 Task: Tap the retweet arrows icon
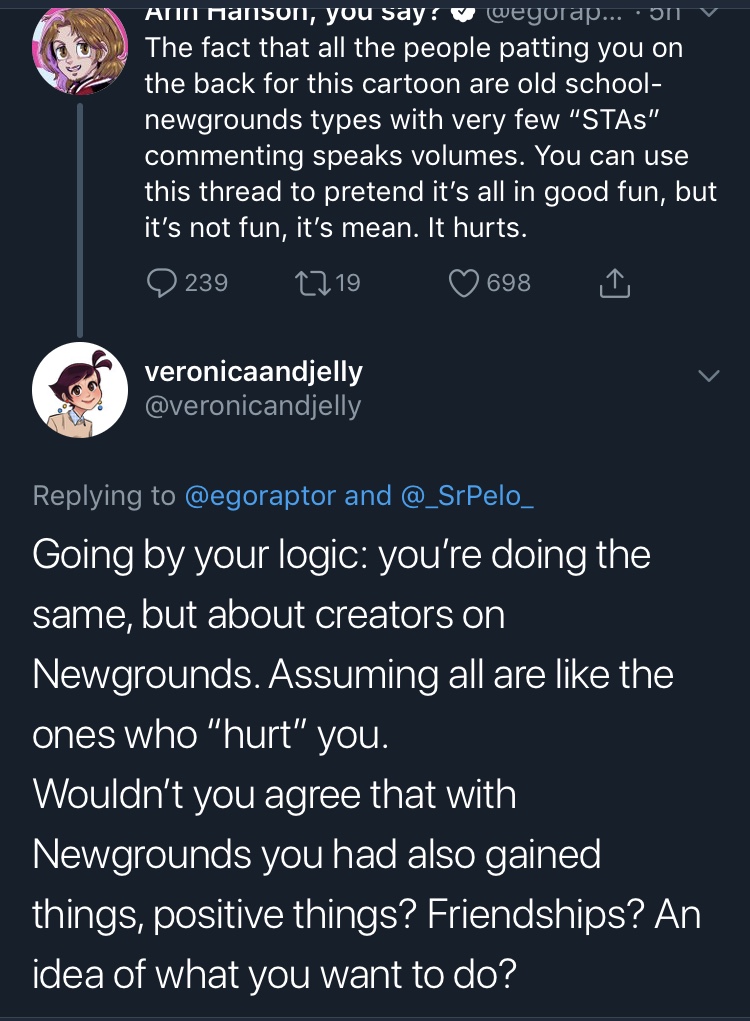310,283
